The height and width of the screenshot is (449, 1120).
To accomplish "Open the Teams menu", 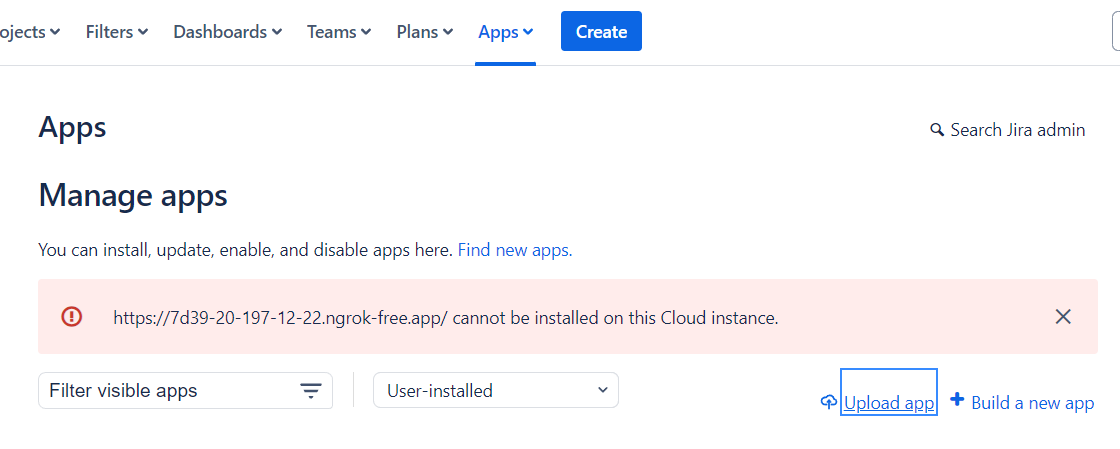I will click(x=339, y=32).
